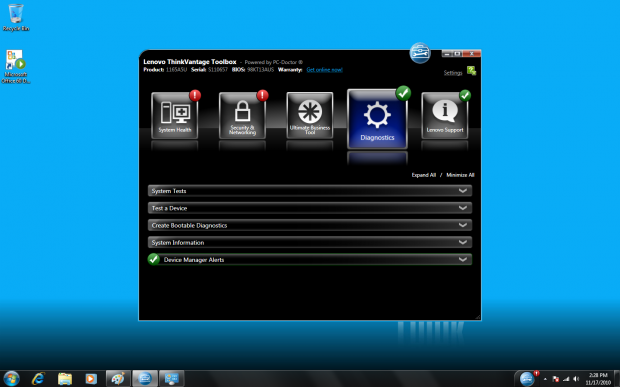Screen dimensions: 620x387
Task: Show hidden tray icons arrow
Action: point(545,379)
